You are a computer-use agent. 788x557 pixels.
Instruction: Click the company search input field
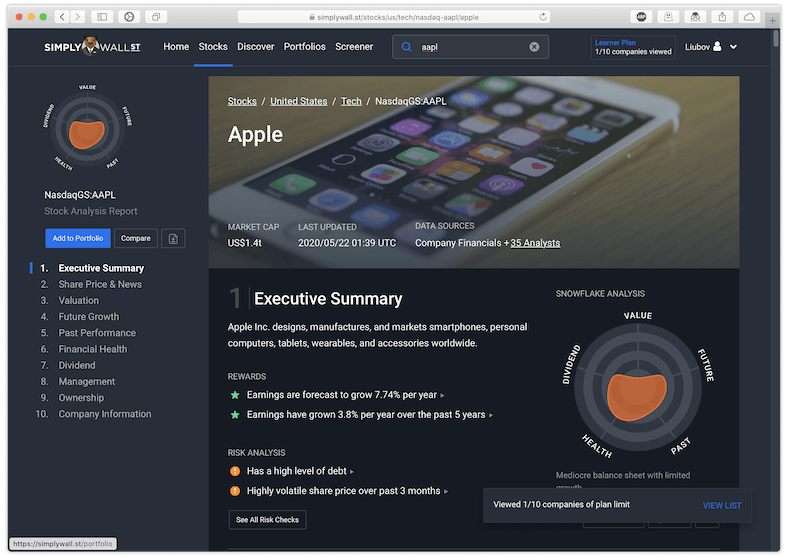pyautogui.click(x=470, y=47)
